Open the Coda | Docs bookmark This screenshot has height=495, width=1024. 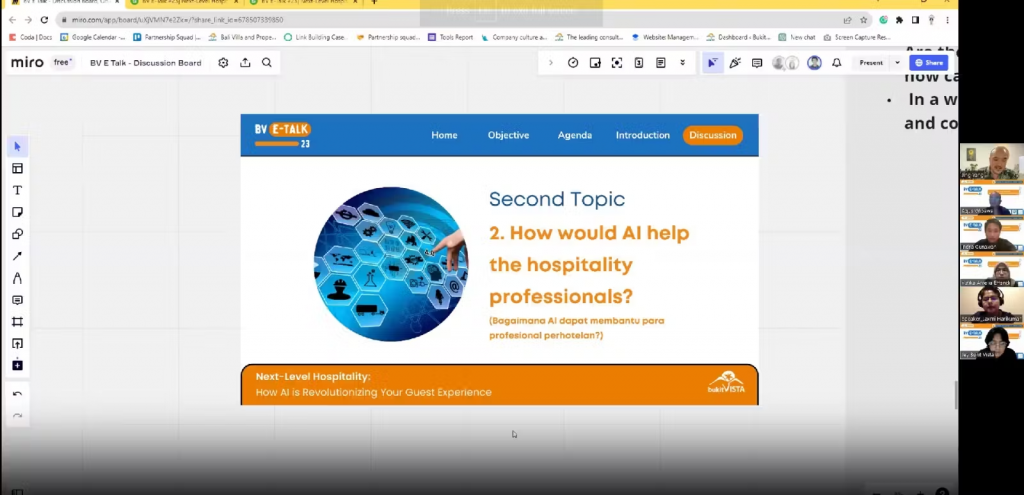(x=30, y=37)
